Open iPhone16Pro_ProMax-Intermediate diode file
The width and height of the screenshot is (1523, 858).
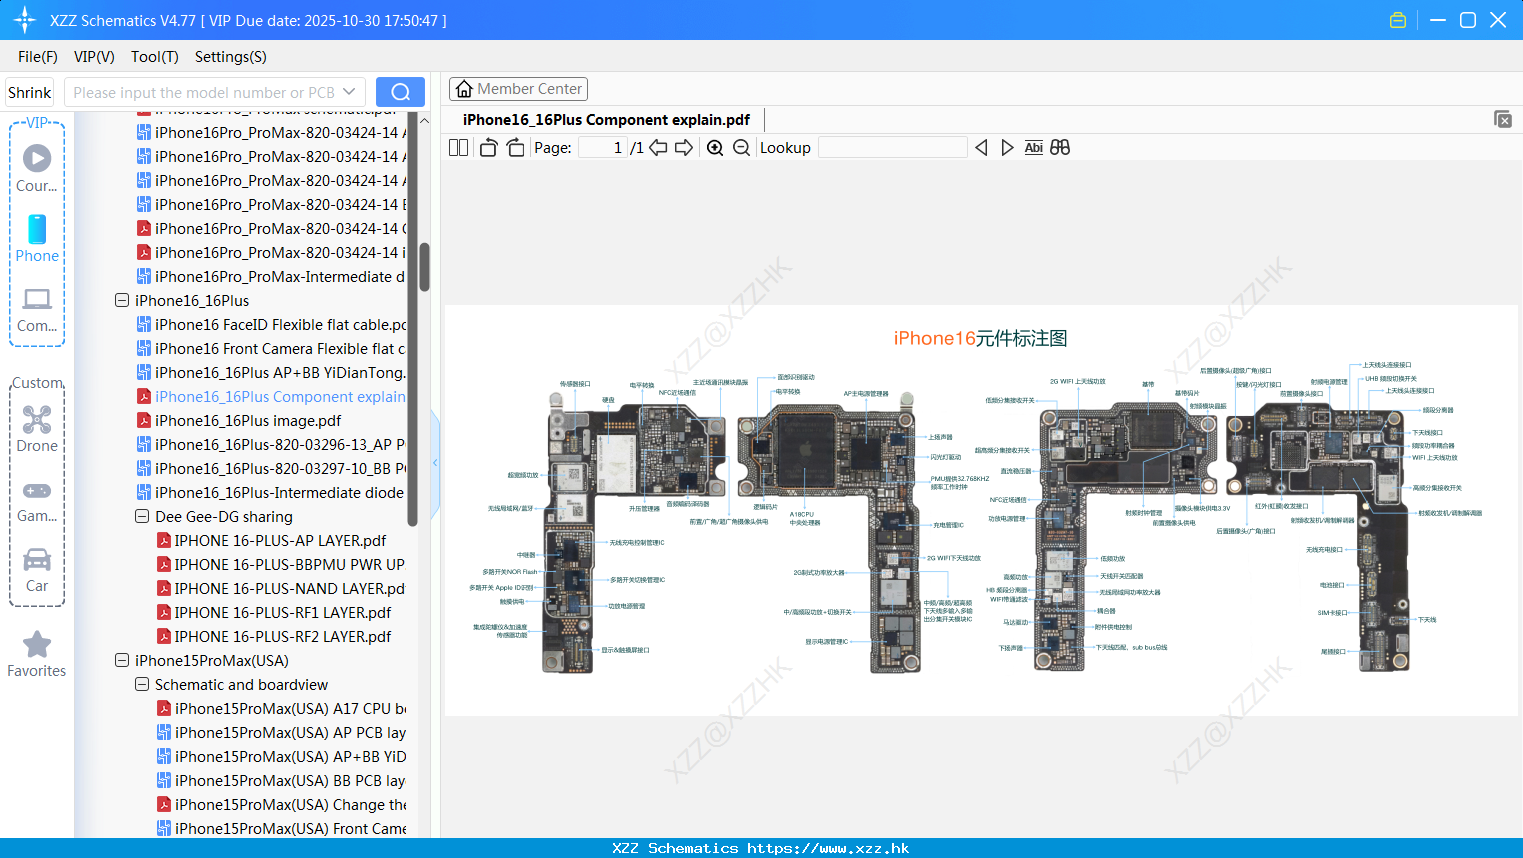[271, 276]
